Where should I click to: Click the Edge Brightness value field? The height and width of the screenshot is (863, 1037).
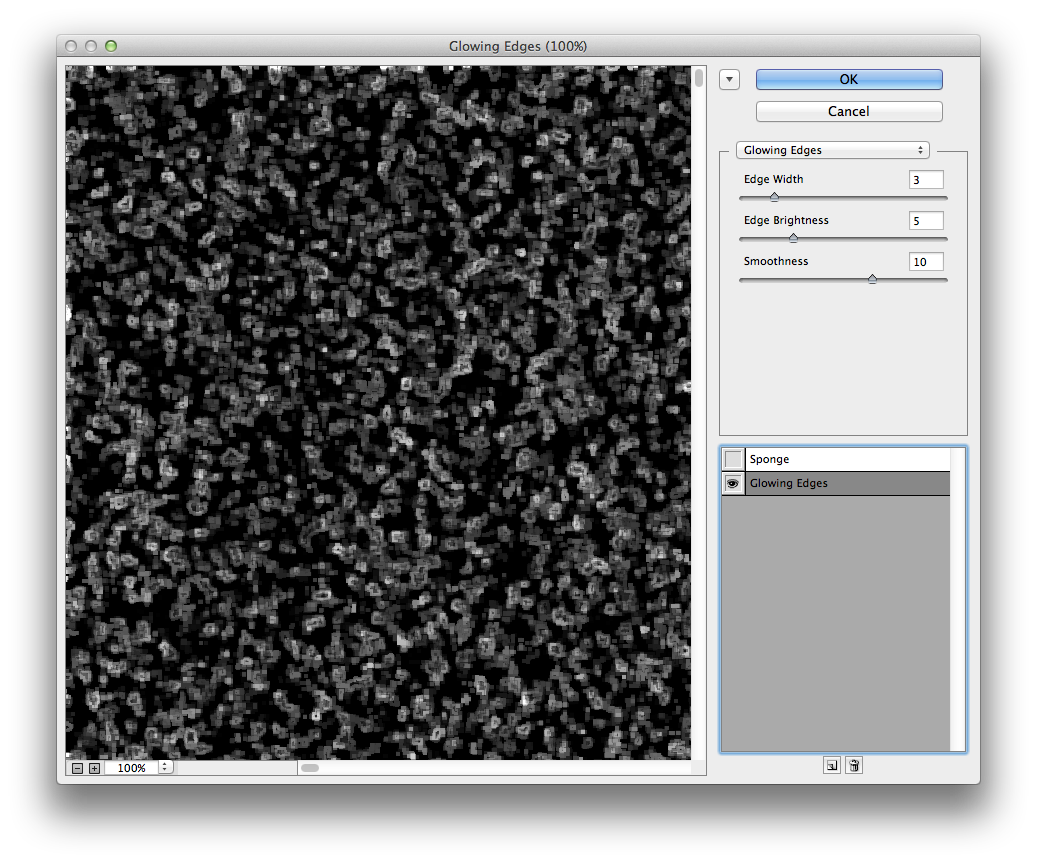click(925, 221)
